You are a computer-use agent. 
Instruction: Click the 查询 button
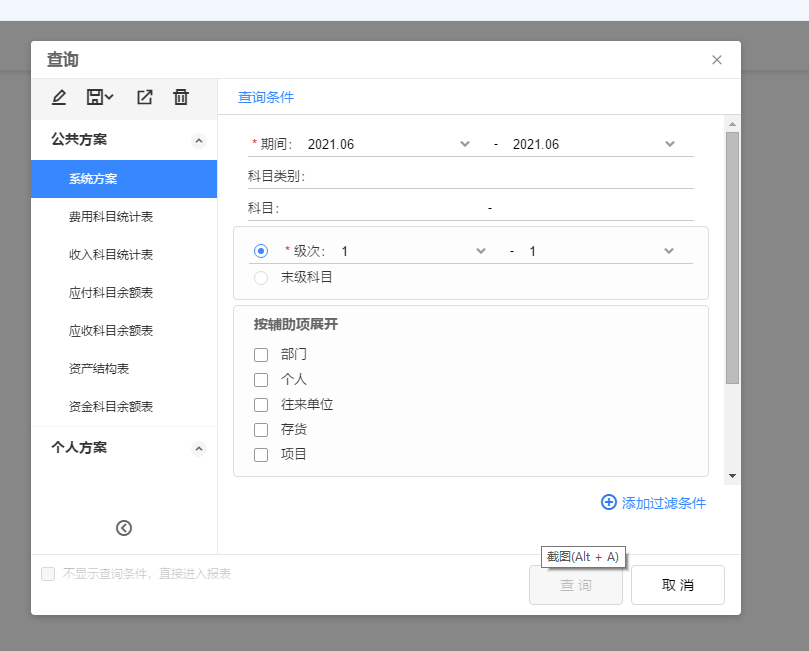[x=576, y=585]
